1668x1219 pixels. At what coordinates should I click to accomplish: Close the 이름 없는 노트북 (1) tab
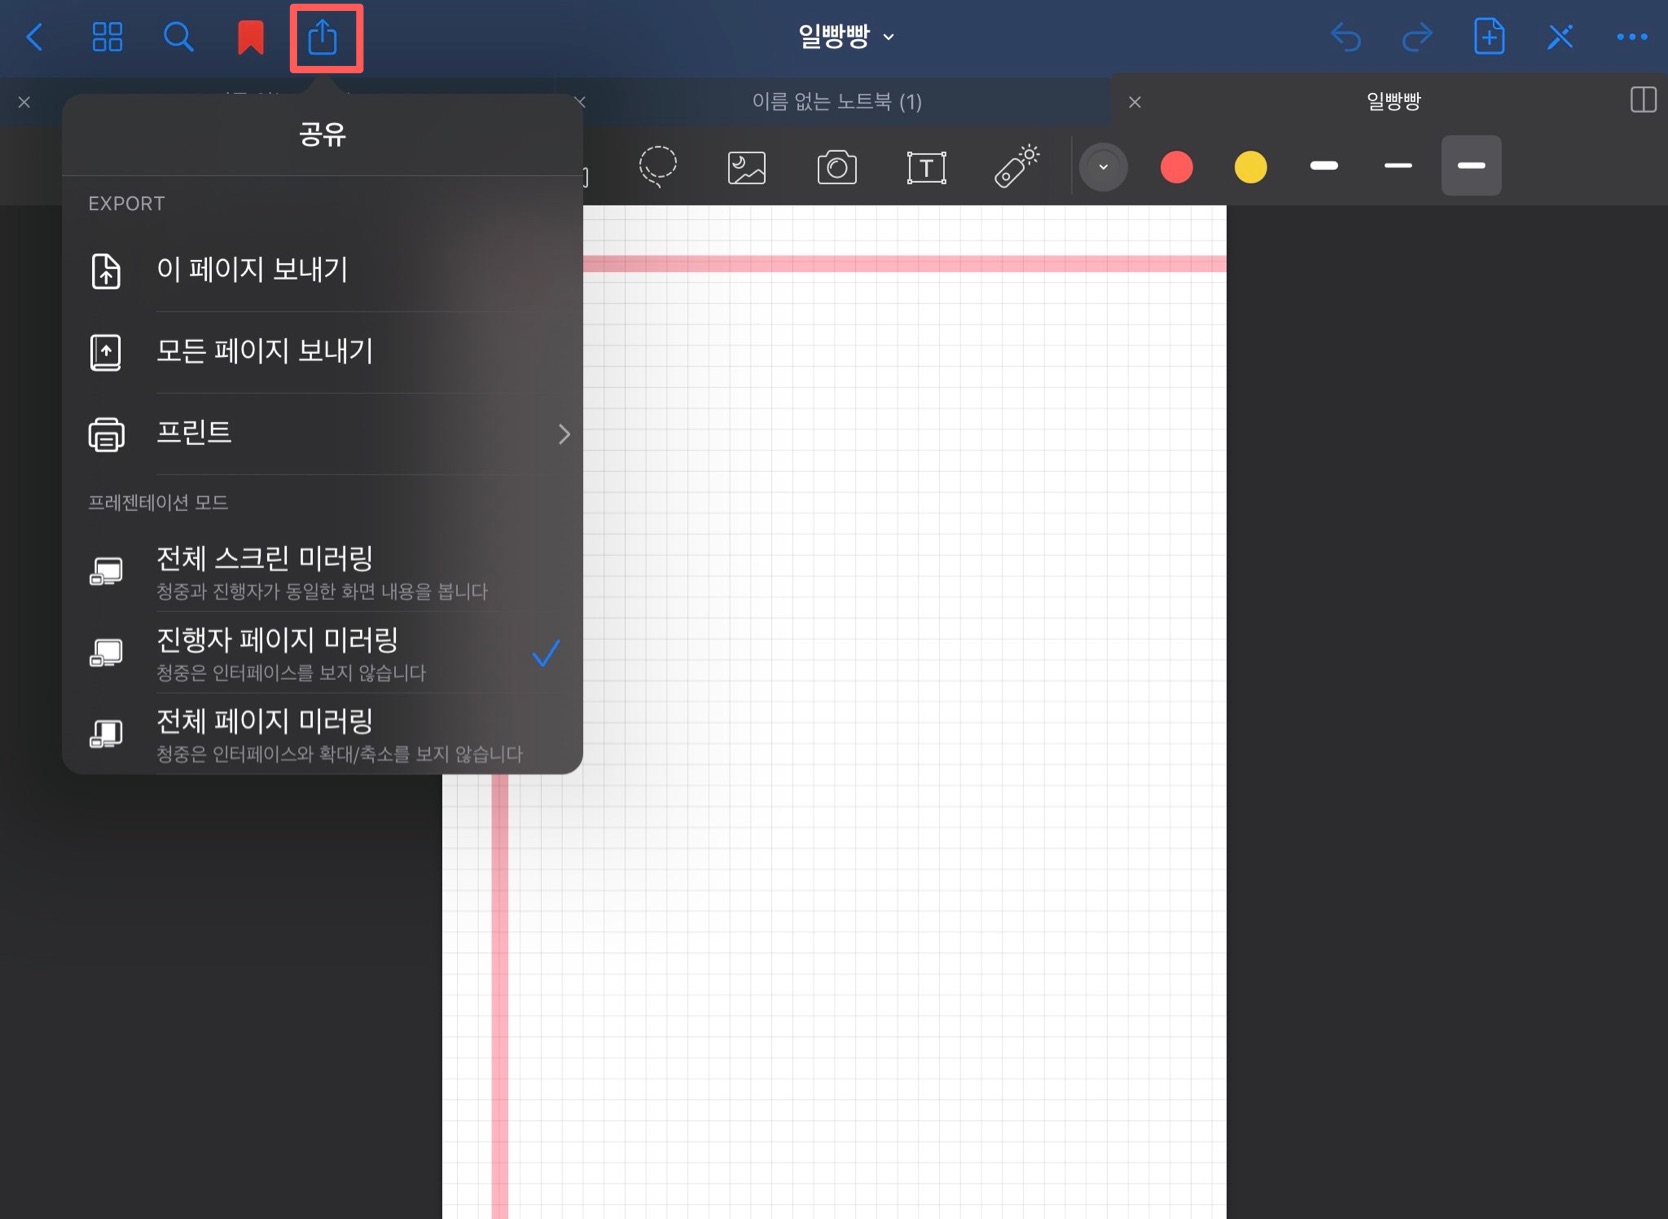[580, 102]
